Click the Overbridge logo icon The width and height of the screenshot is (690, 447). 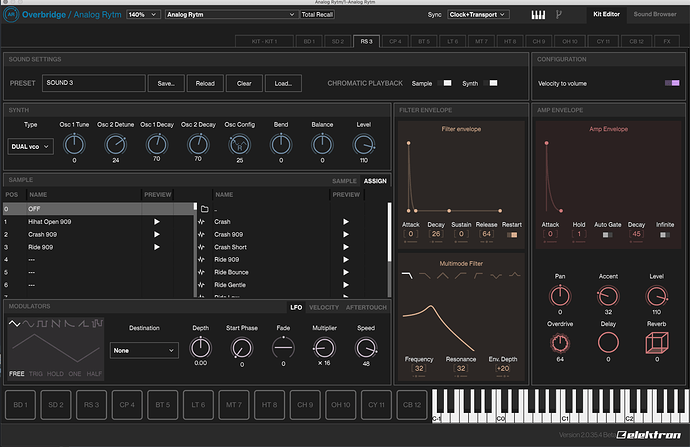coord(11,15)
